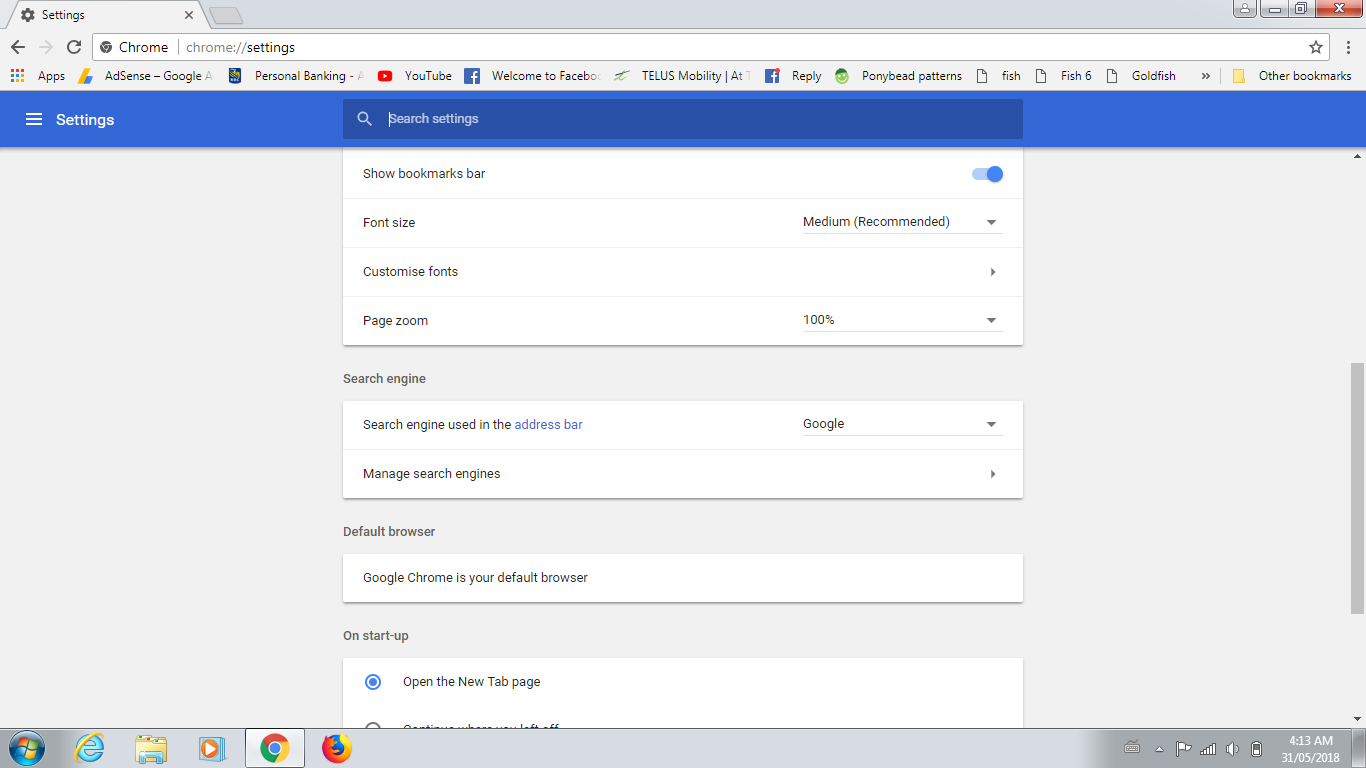Go back using the browser Back arrow
This screenshot has width=1366, height=768.
coord(18,47)
